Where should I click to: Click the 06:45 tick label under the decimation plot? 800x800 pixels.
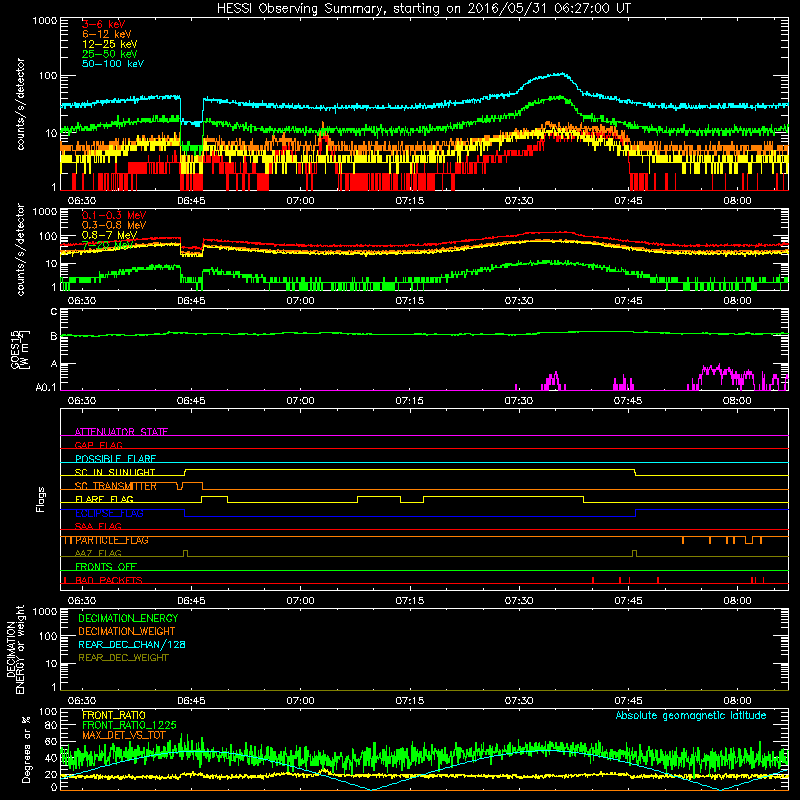click(x=191, y=701)
